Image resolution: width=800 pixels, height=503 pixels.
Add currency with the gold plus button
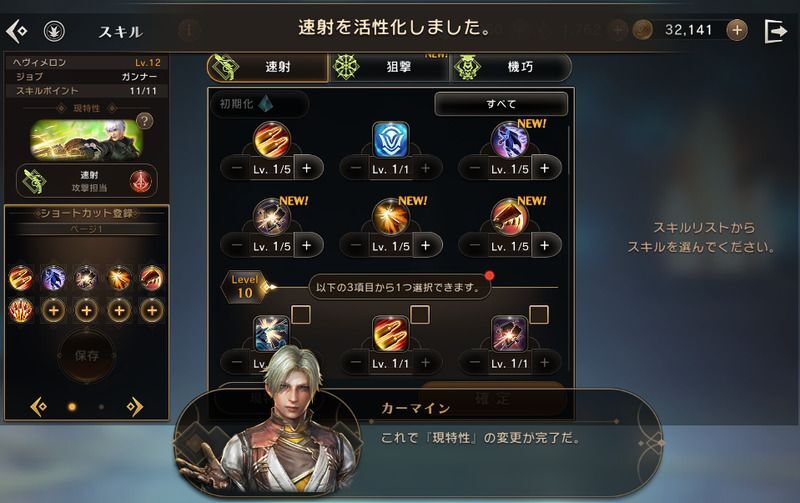[736, 31]
